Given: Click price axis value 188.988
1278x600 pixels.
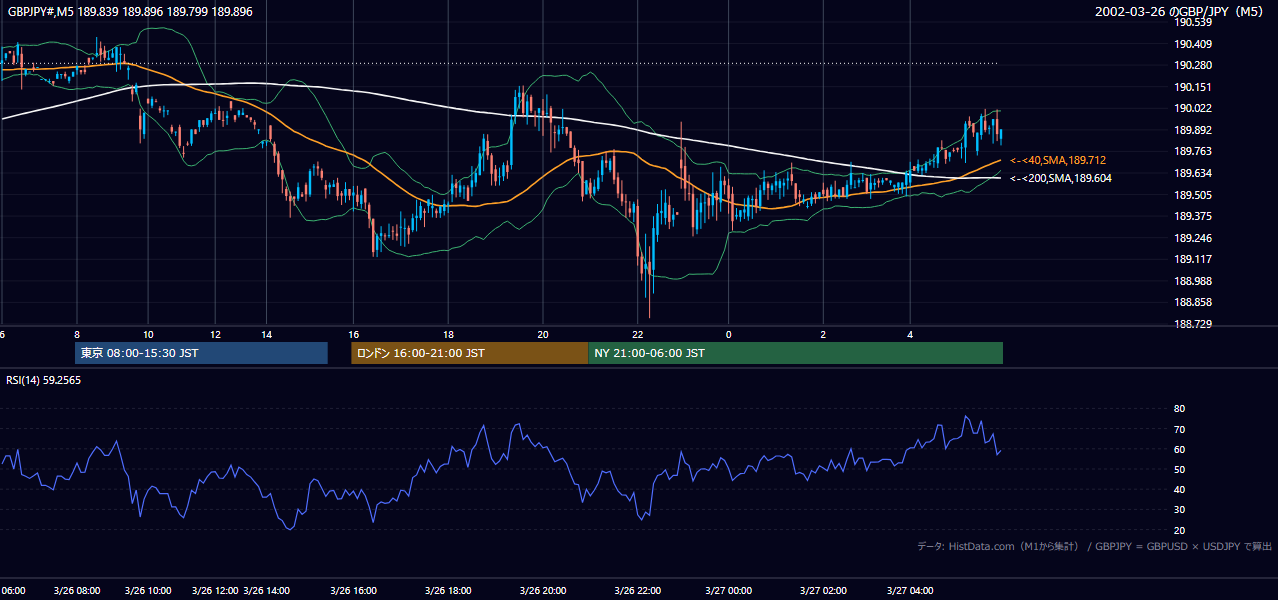Looking at the screenshot, I should click(1194, 281).
